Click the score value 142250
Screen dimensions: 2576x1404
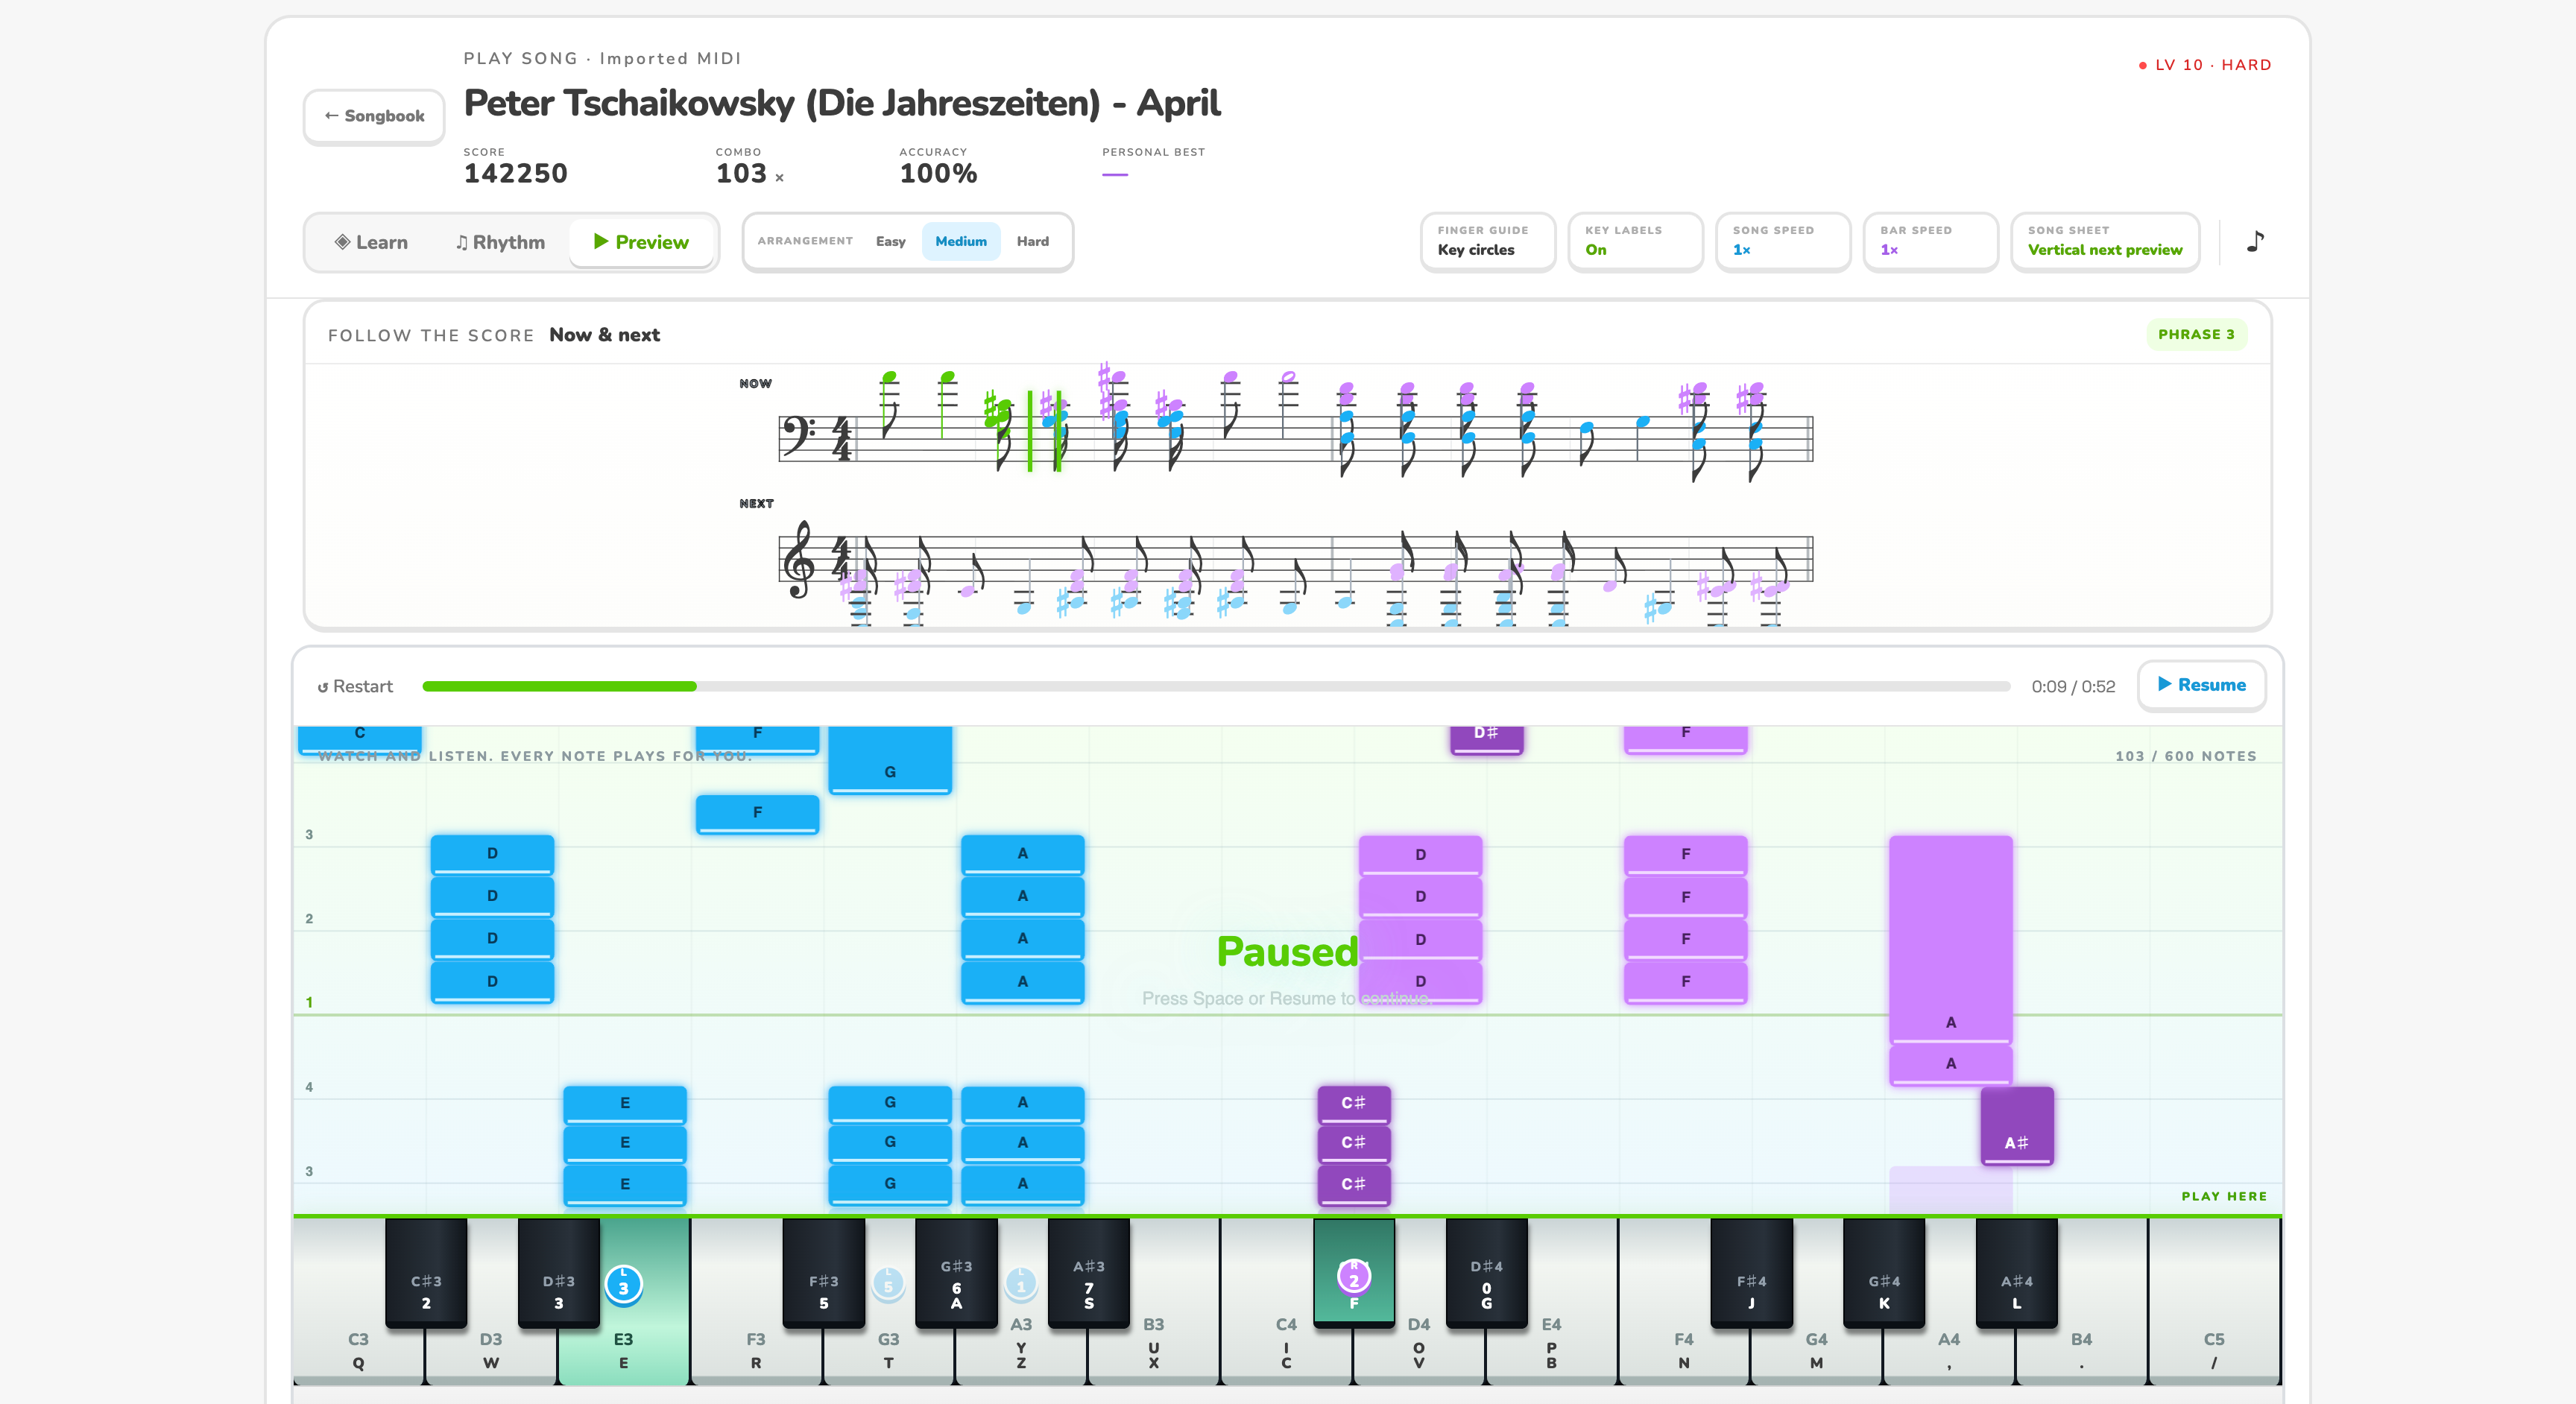515,174
